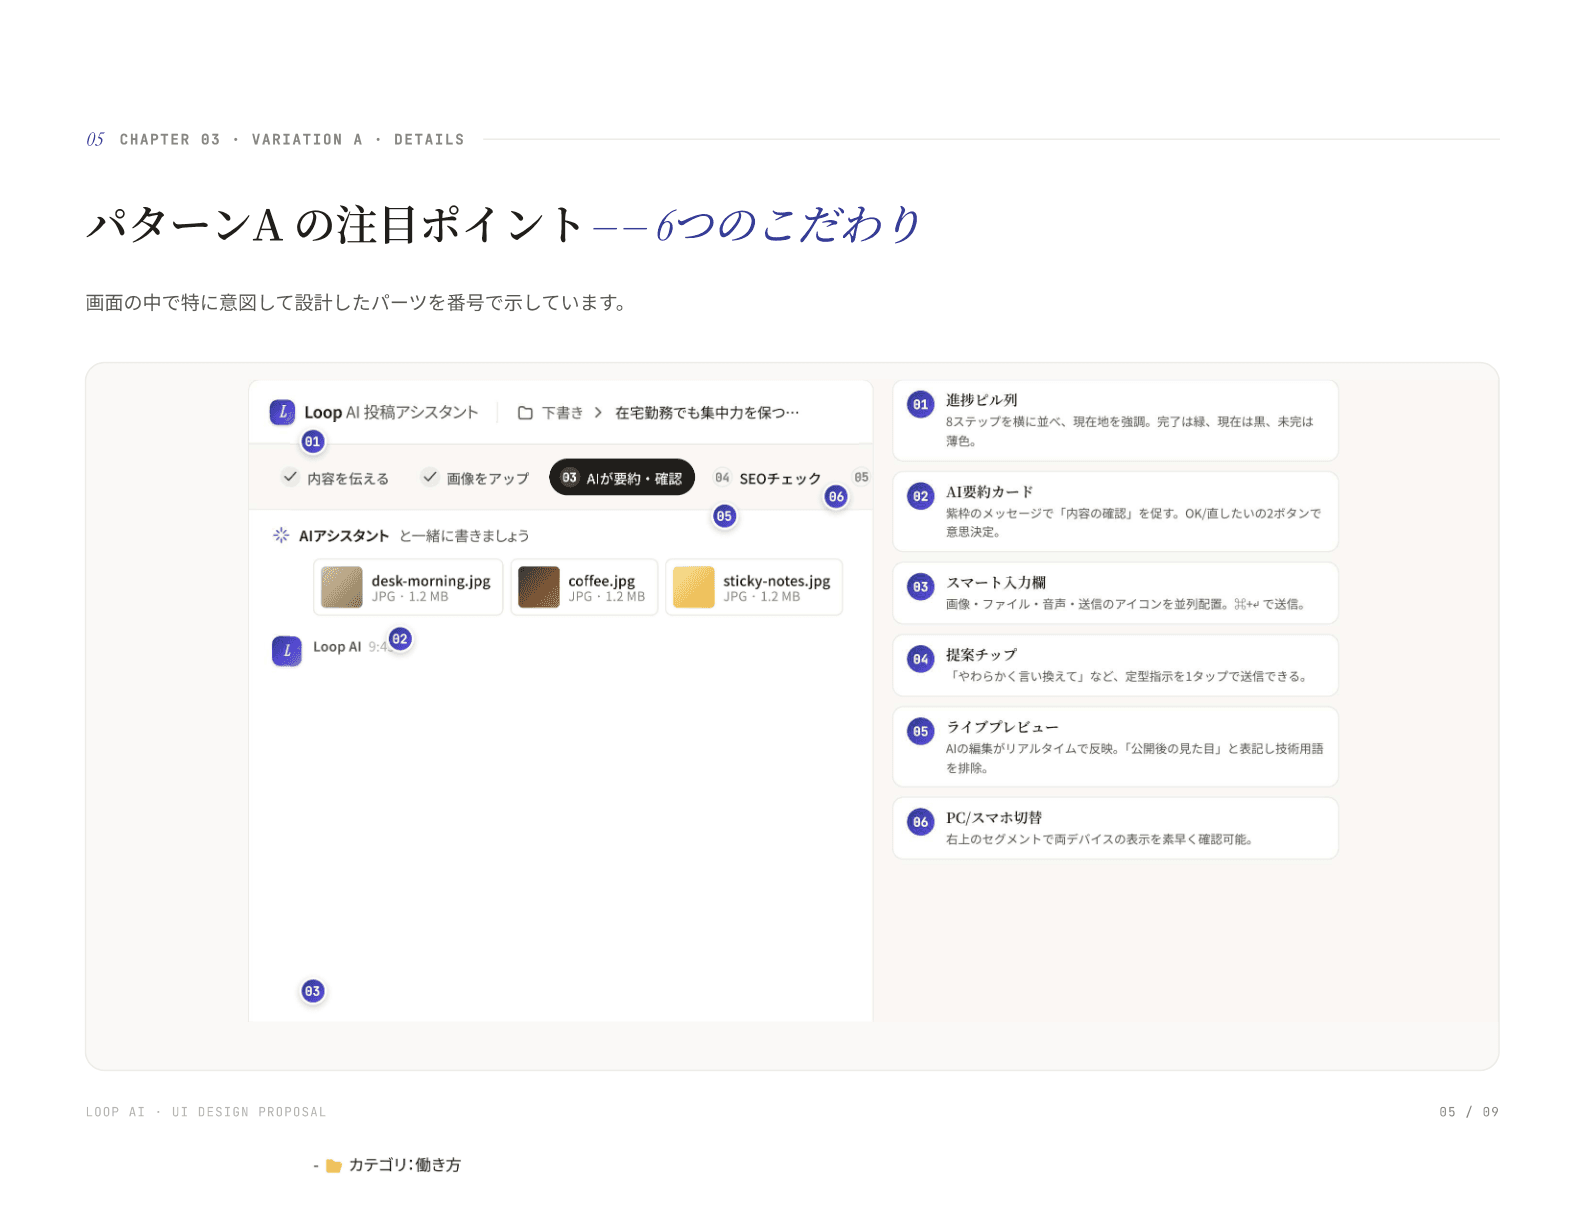Click the checkmark icon on 内容を伝える step

tap(290, 477)
